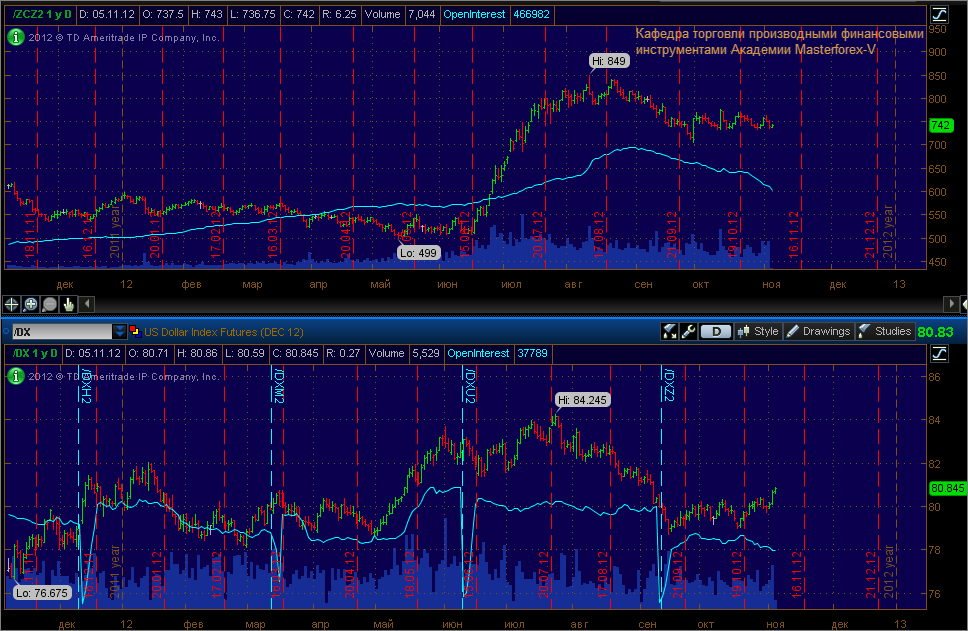Open upper chart info icon
Screen dimensions: 968x631
coord(15,37)
